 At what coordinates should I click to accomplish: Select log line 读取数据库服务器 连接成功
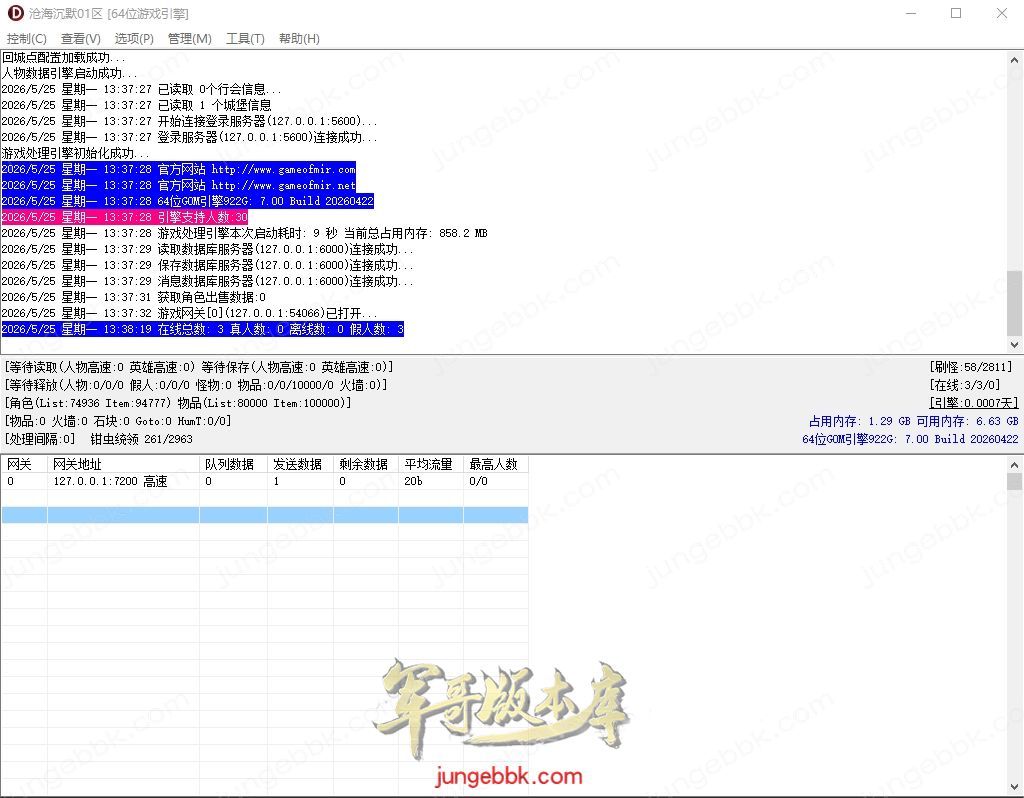pos(208,249)
